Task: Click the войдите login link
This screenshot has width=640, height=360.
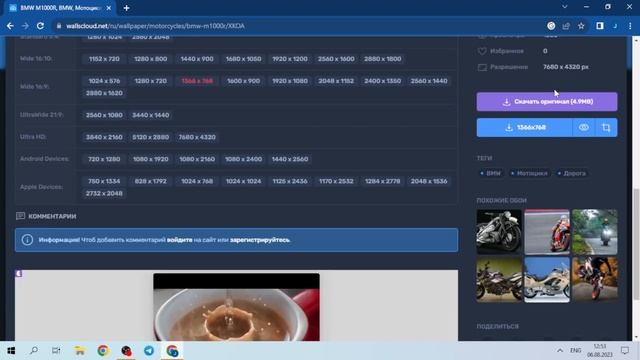Action: [180, 240]
